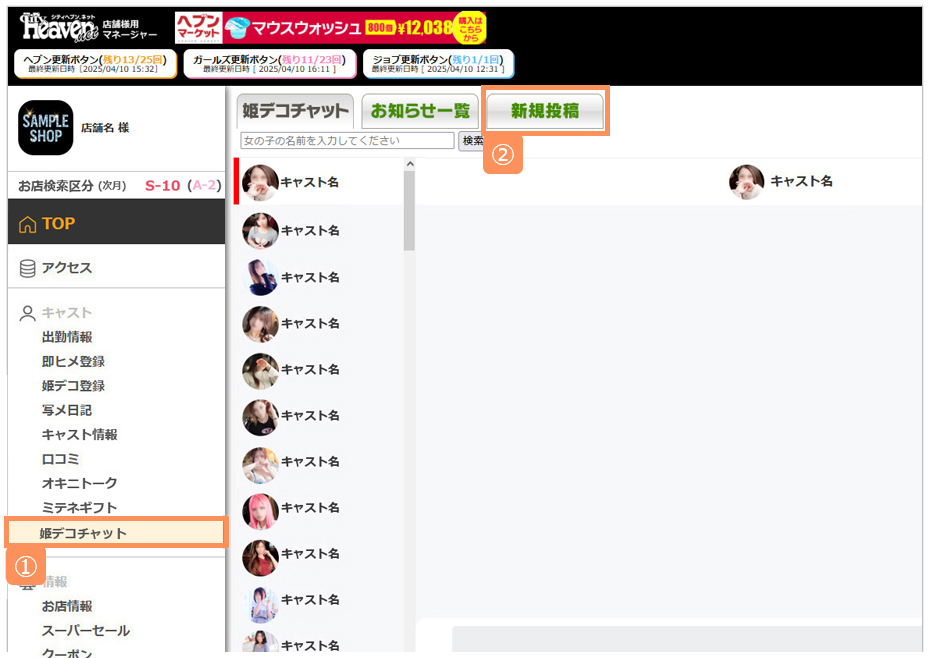Switch to the お知らせ一覧 tab
931x658 pixels.
[420, 112]
